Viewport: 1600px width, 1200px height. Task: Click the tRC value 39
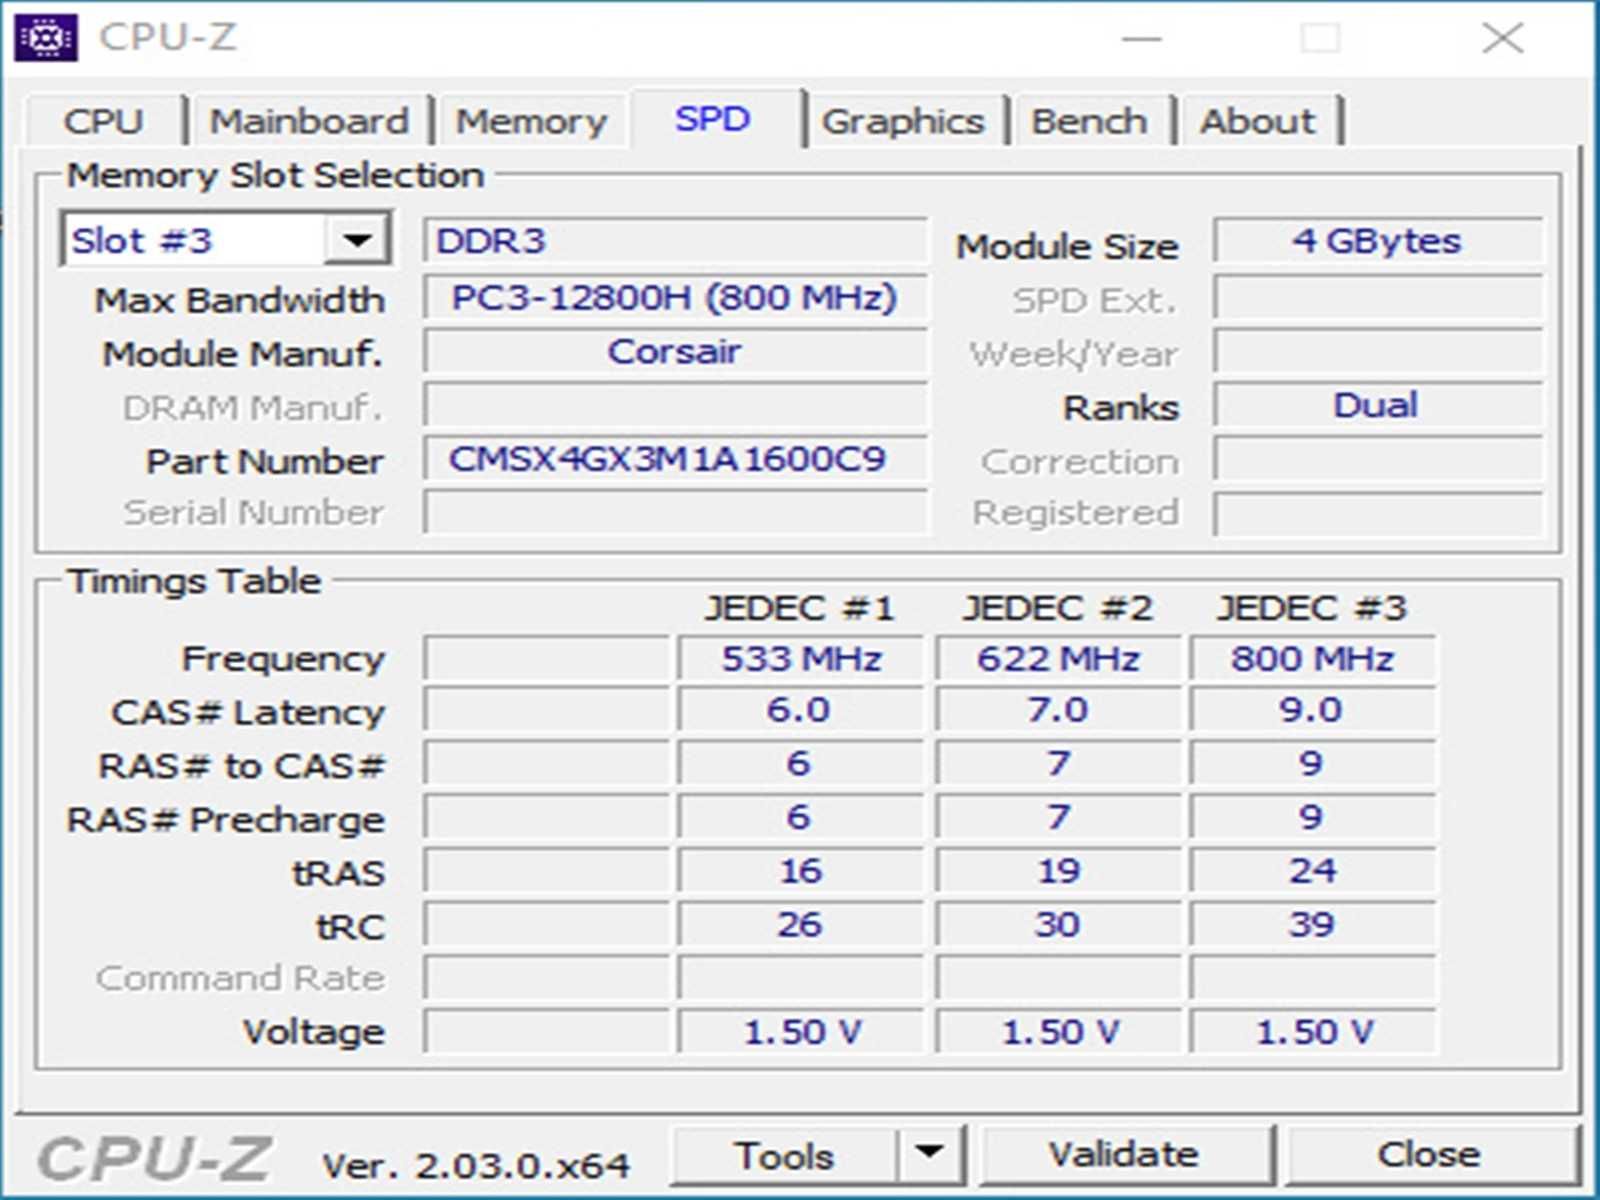click(1313, 924)
